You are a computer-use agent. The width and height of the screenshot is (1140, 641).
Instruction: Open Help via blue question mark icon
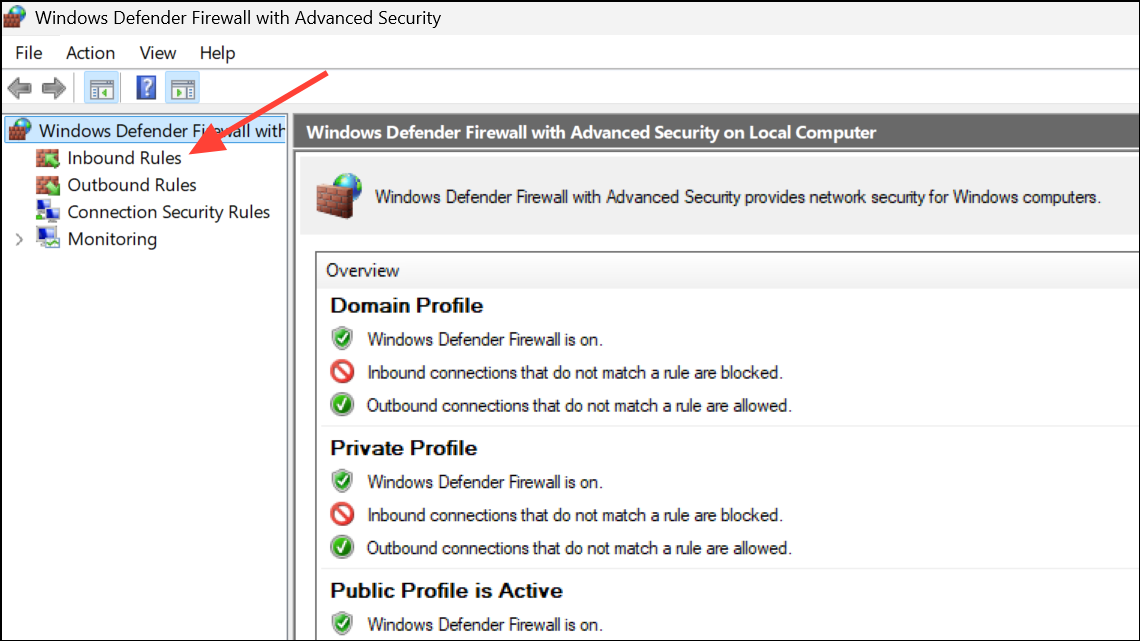click(x=146, y=88)
